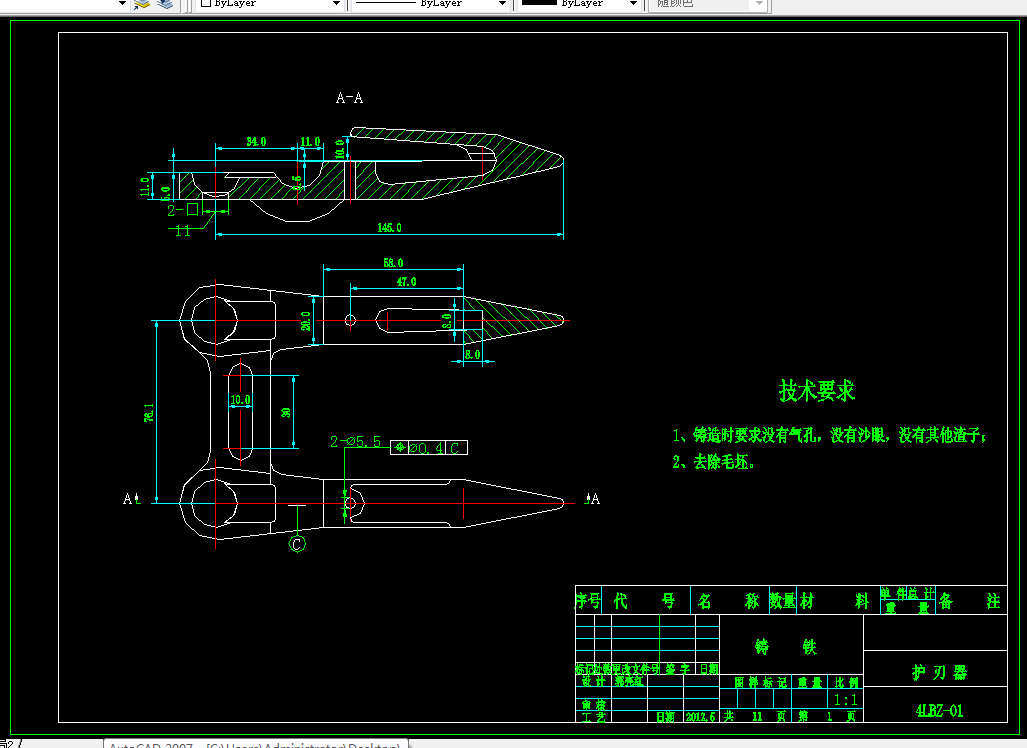Select the 2-□ callout in section view
1027x748 pixels.
[x=183, y=210]
